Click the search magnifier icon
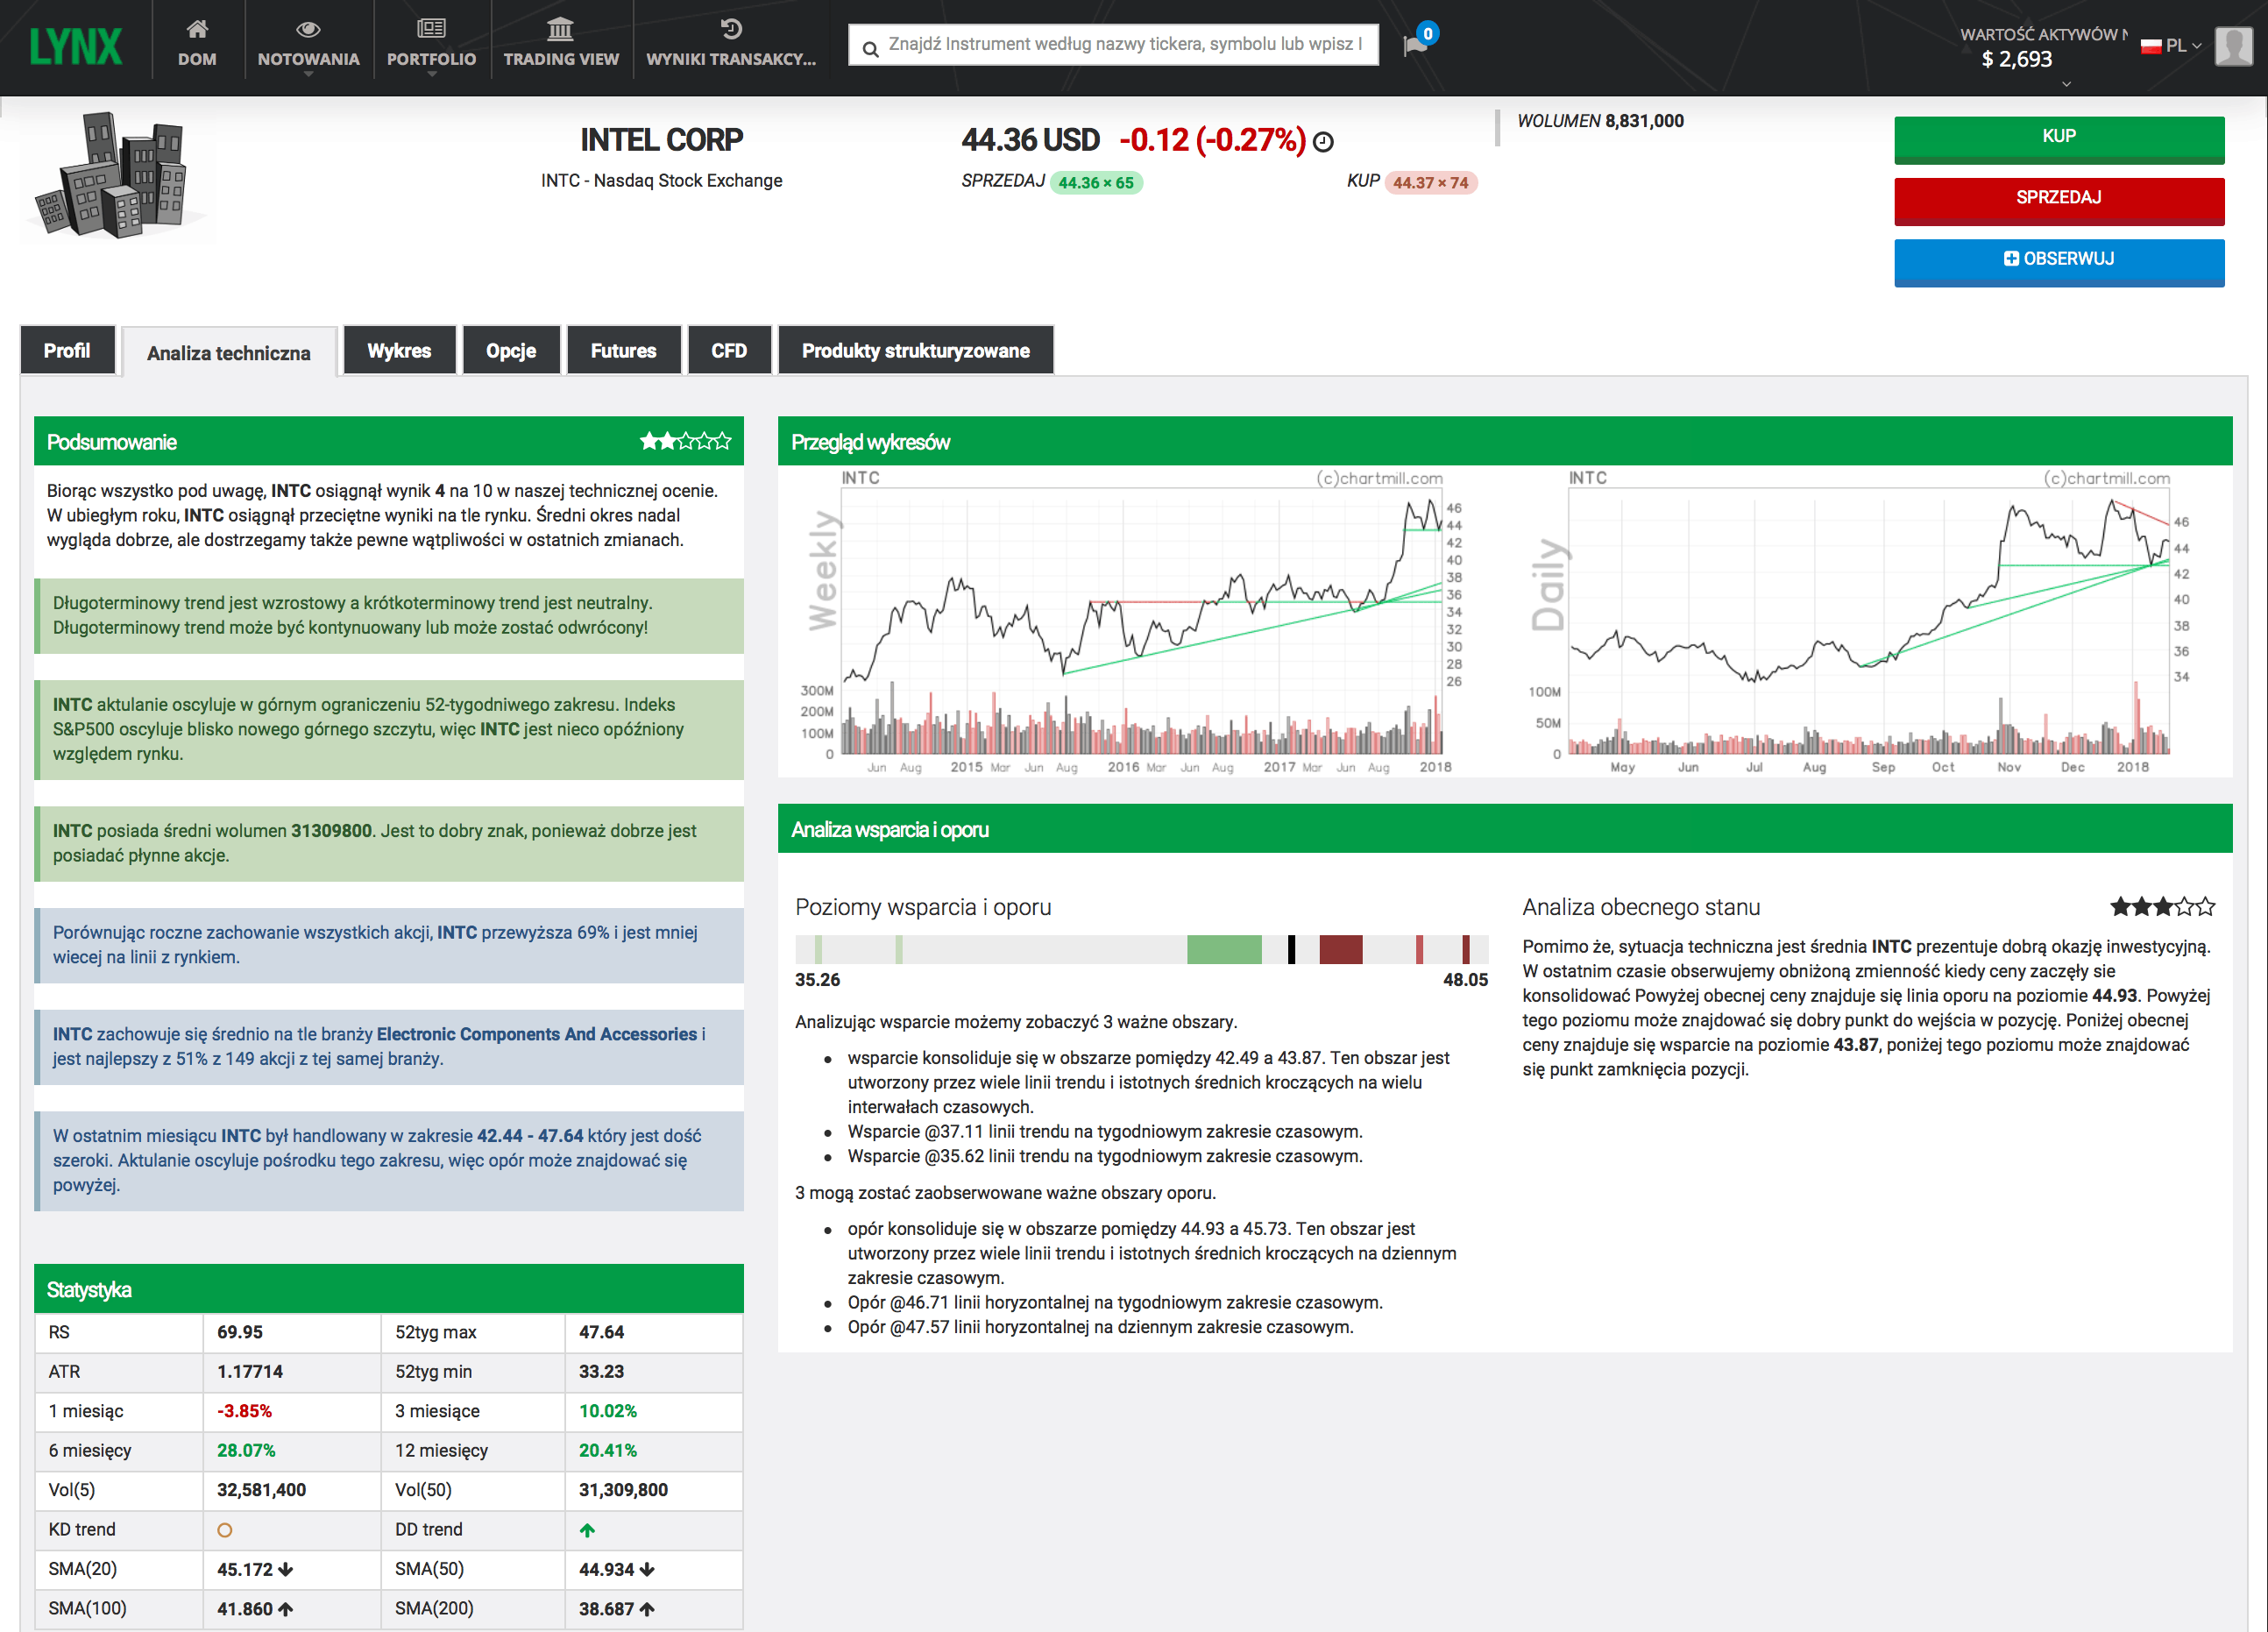Viewport: 2268px width, 1632px height. tap(870, 48)
